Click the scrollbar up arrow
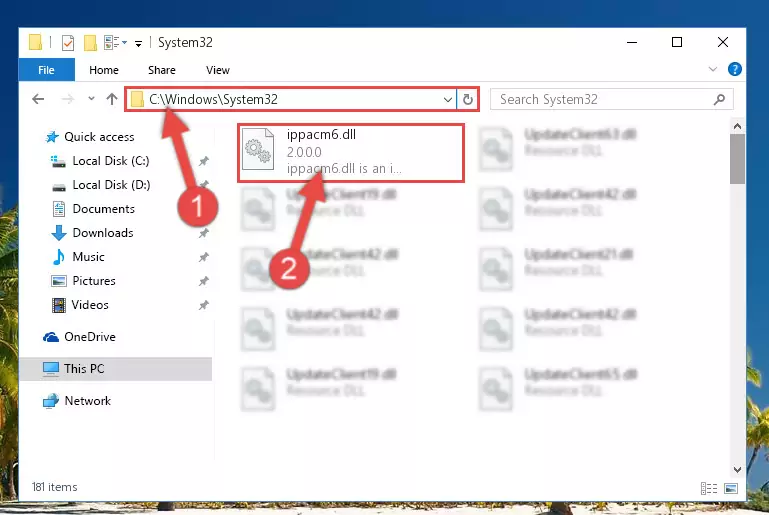 coord(737,127)
